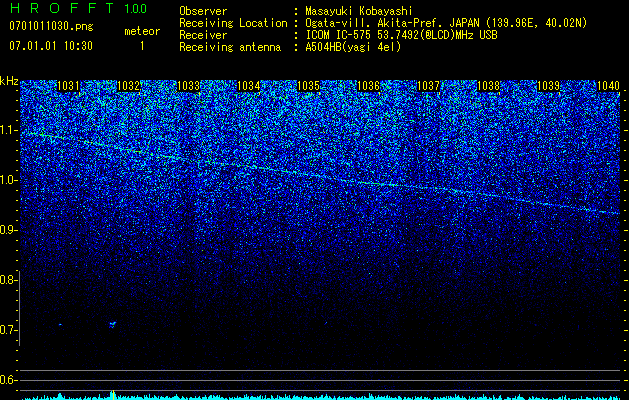Click the 1.1 kHz frequency axis label
The height and width of the screenshot is (400, 629).
pos(8,130)
